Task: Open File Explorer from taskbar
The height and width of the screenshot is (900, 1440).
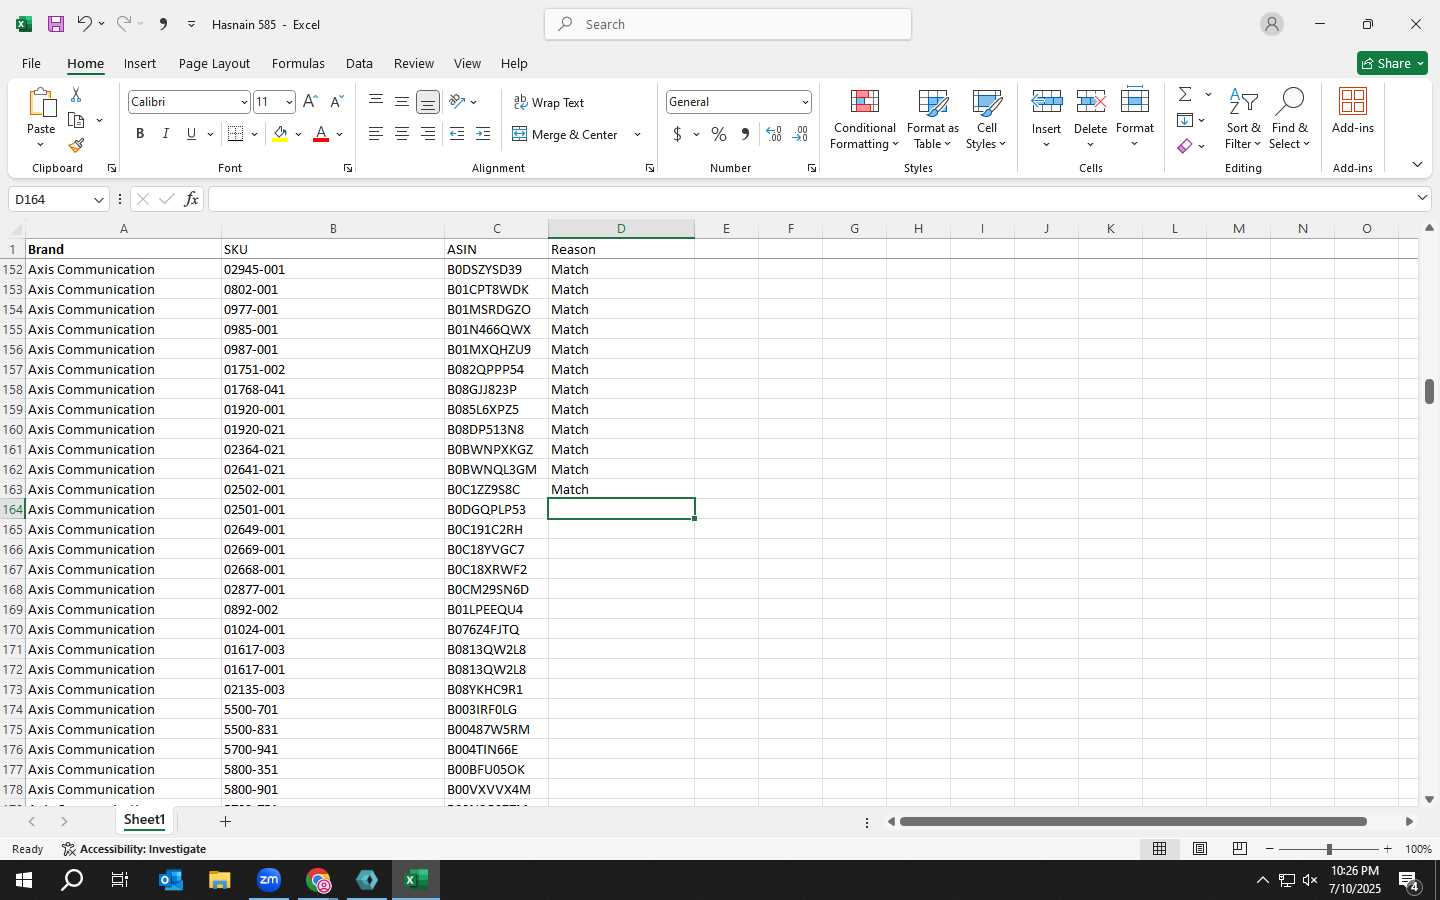Action: tap(219, 880)
